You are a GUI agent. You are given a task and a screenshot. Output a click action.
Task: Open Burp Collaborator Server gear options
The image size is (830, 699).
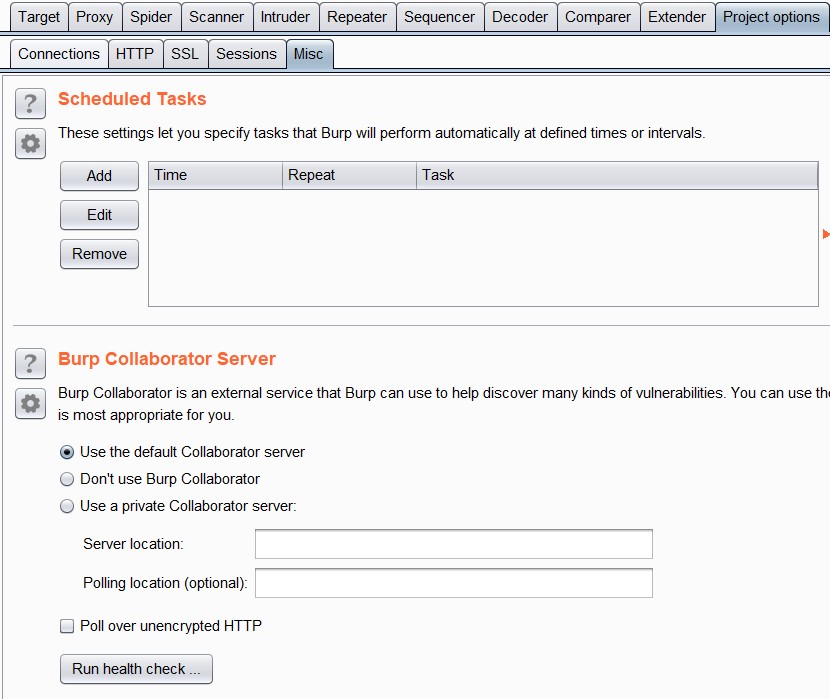tap(30, 404)
